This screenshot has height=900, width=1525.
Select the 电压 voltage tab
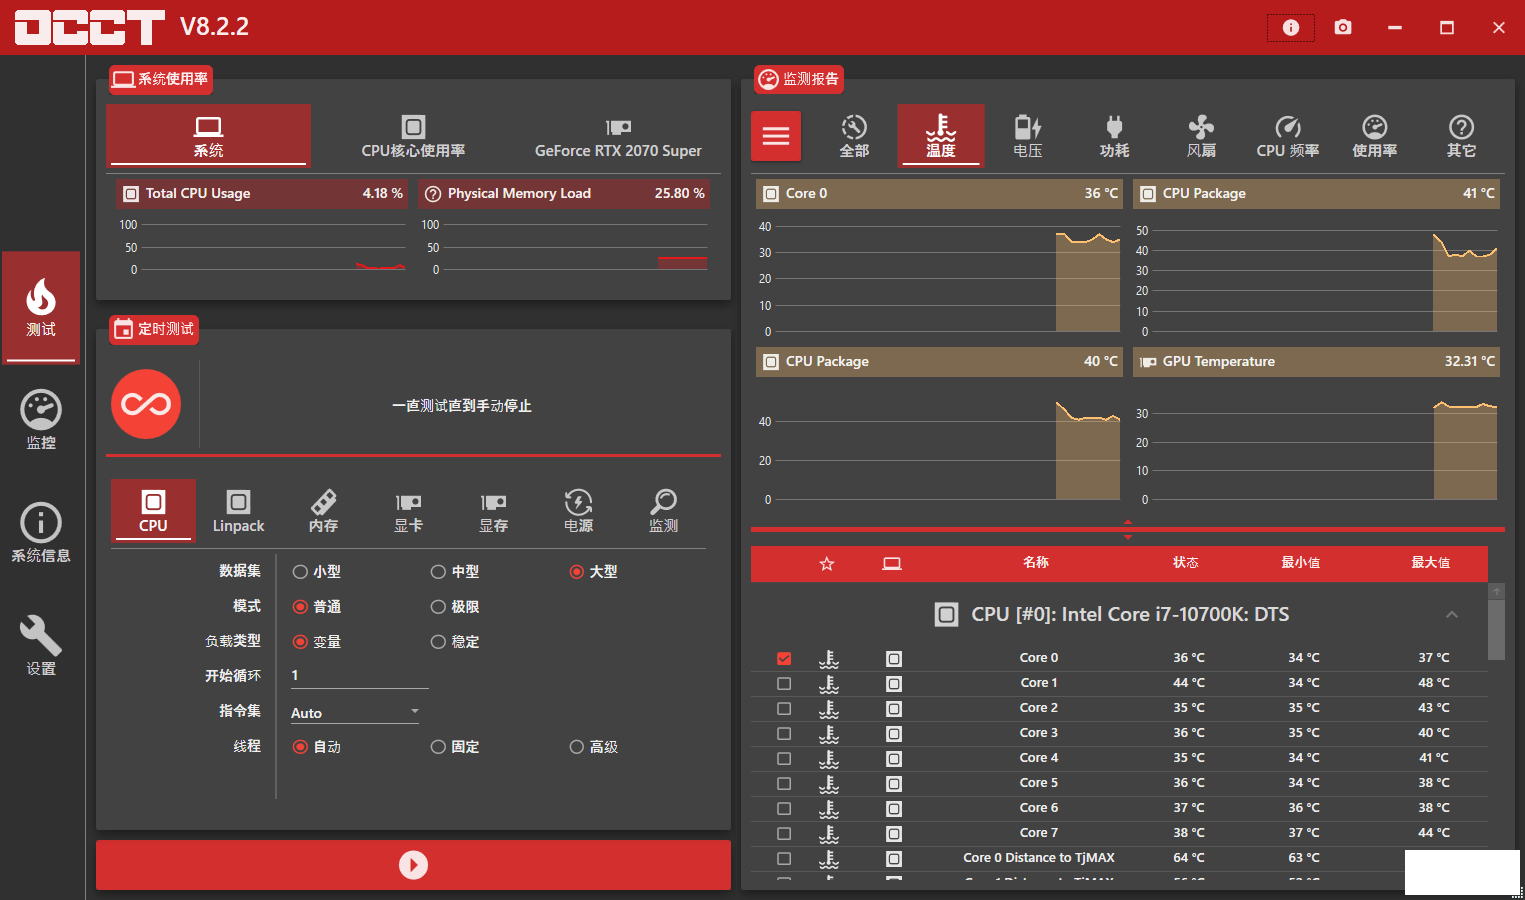pyautogui.click(x=1028, y=135)
